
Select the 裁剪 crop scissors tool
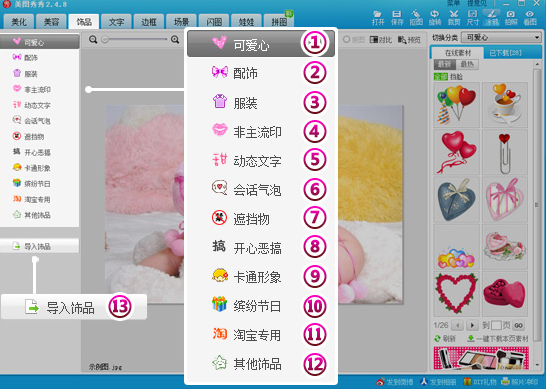point(454,17)
